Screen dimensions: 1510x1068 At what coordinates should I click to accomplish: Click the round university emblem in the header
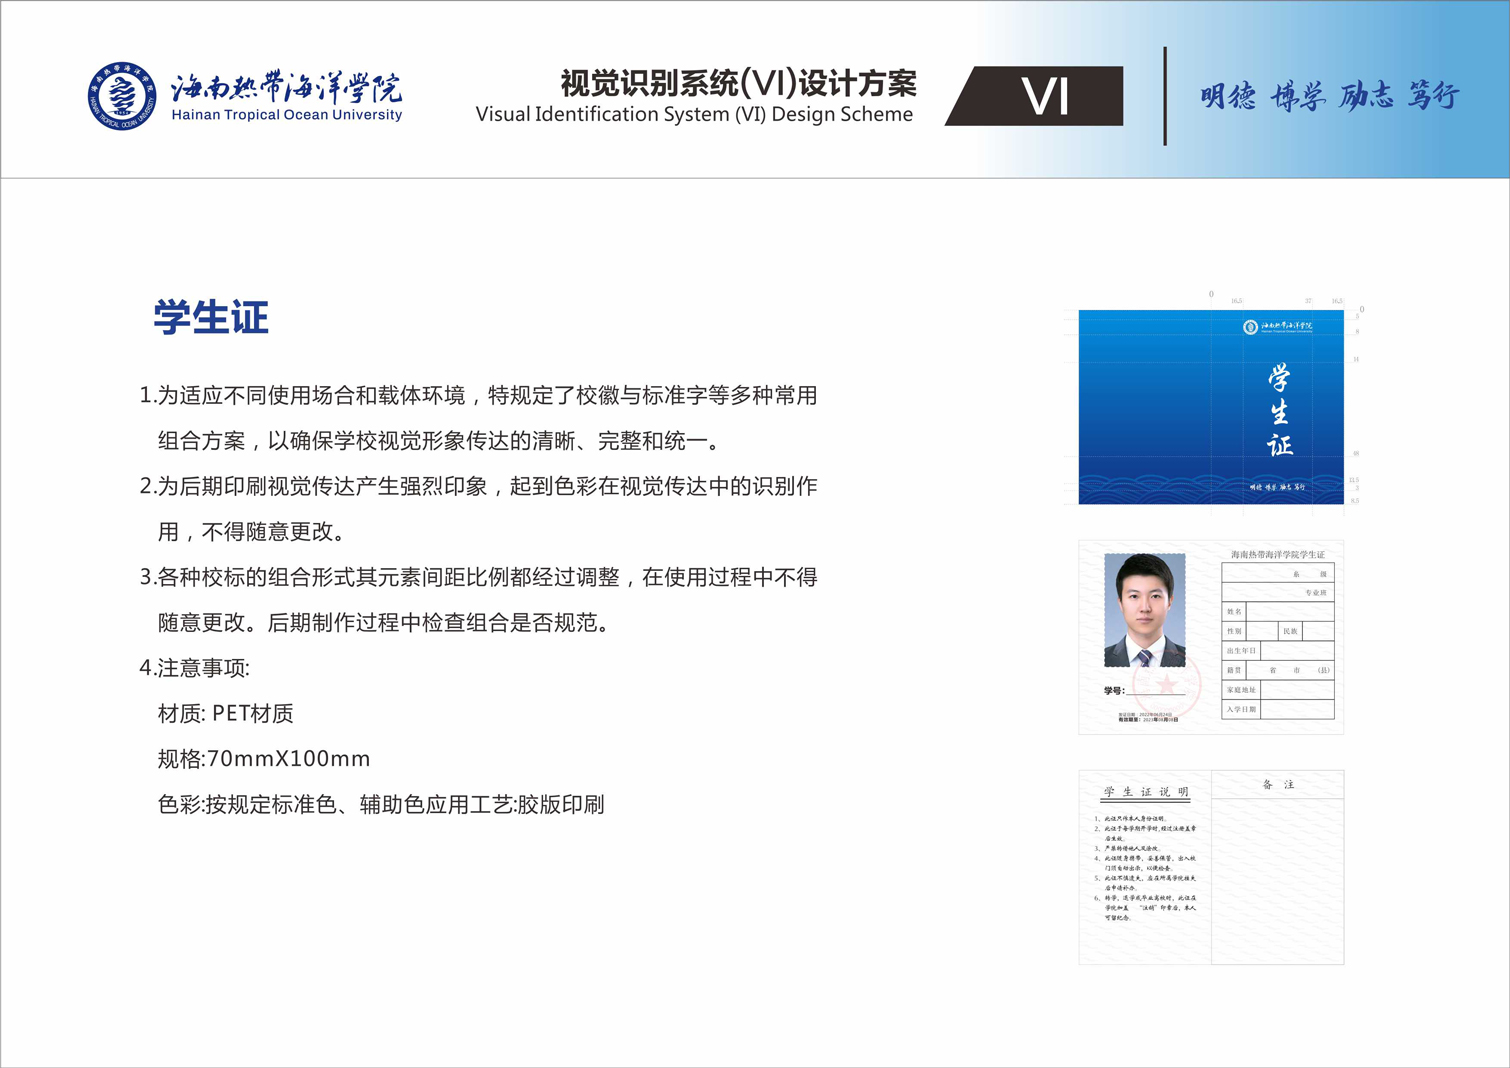(122, 96)
